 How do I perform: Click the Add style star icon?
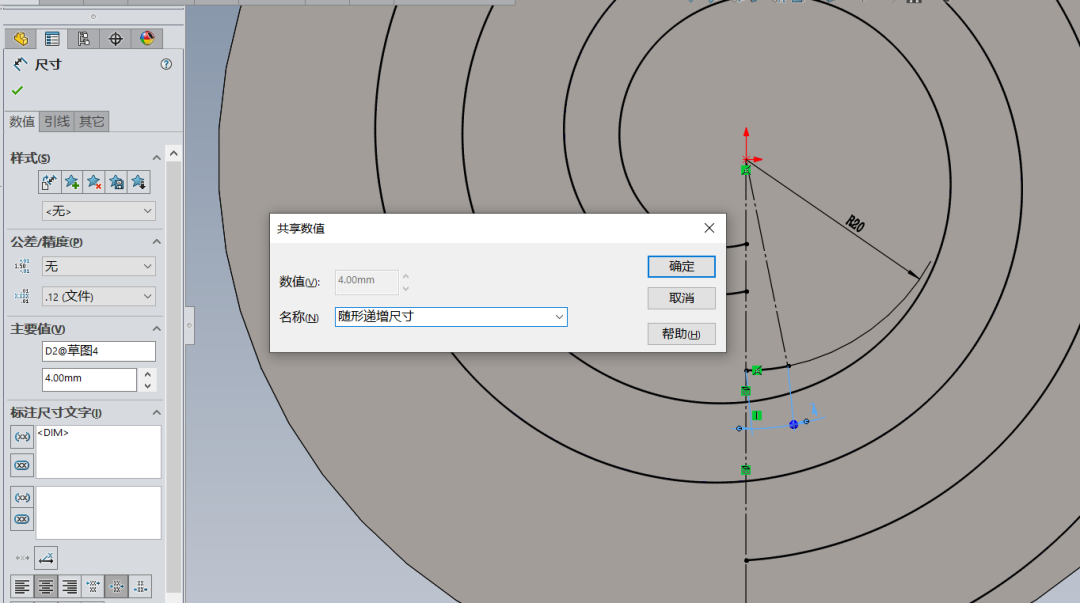pyautogui.click(x=72, y=182)
